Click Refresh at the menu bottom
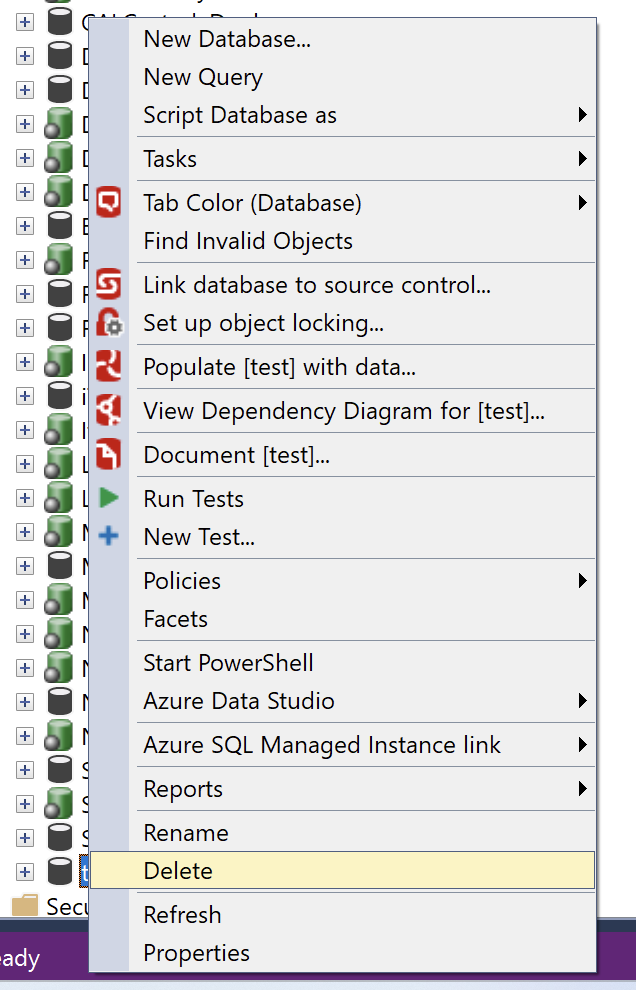Screen dimensions: 636x990 pyautogui.click(x=182, y=914)
